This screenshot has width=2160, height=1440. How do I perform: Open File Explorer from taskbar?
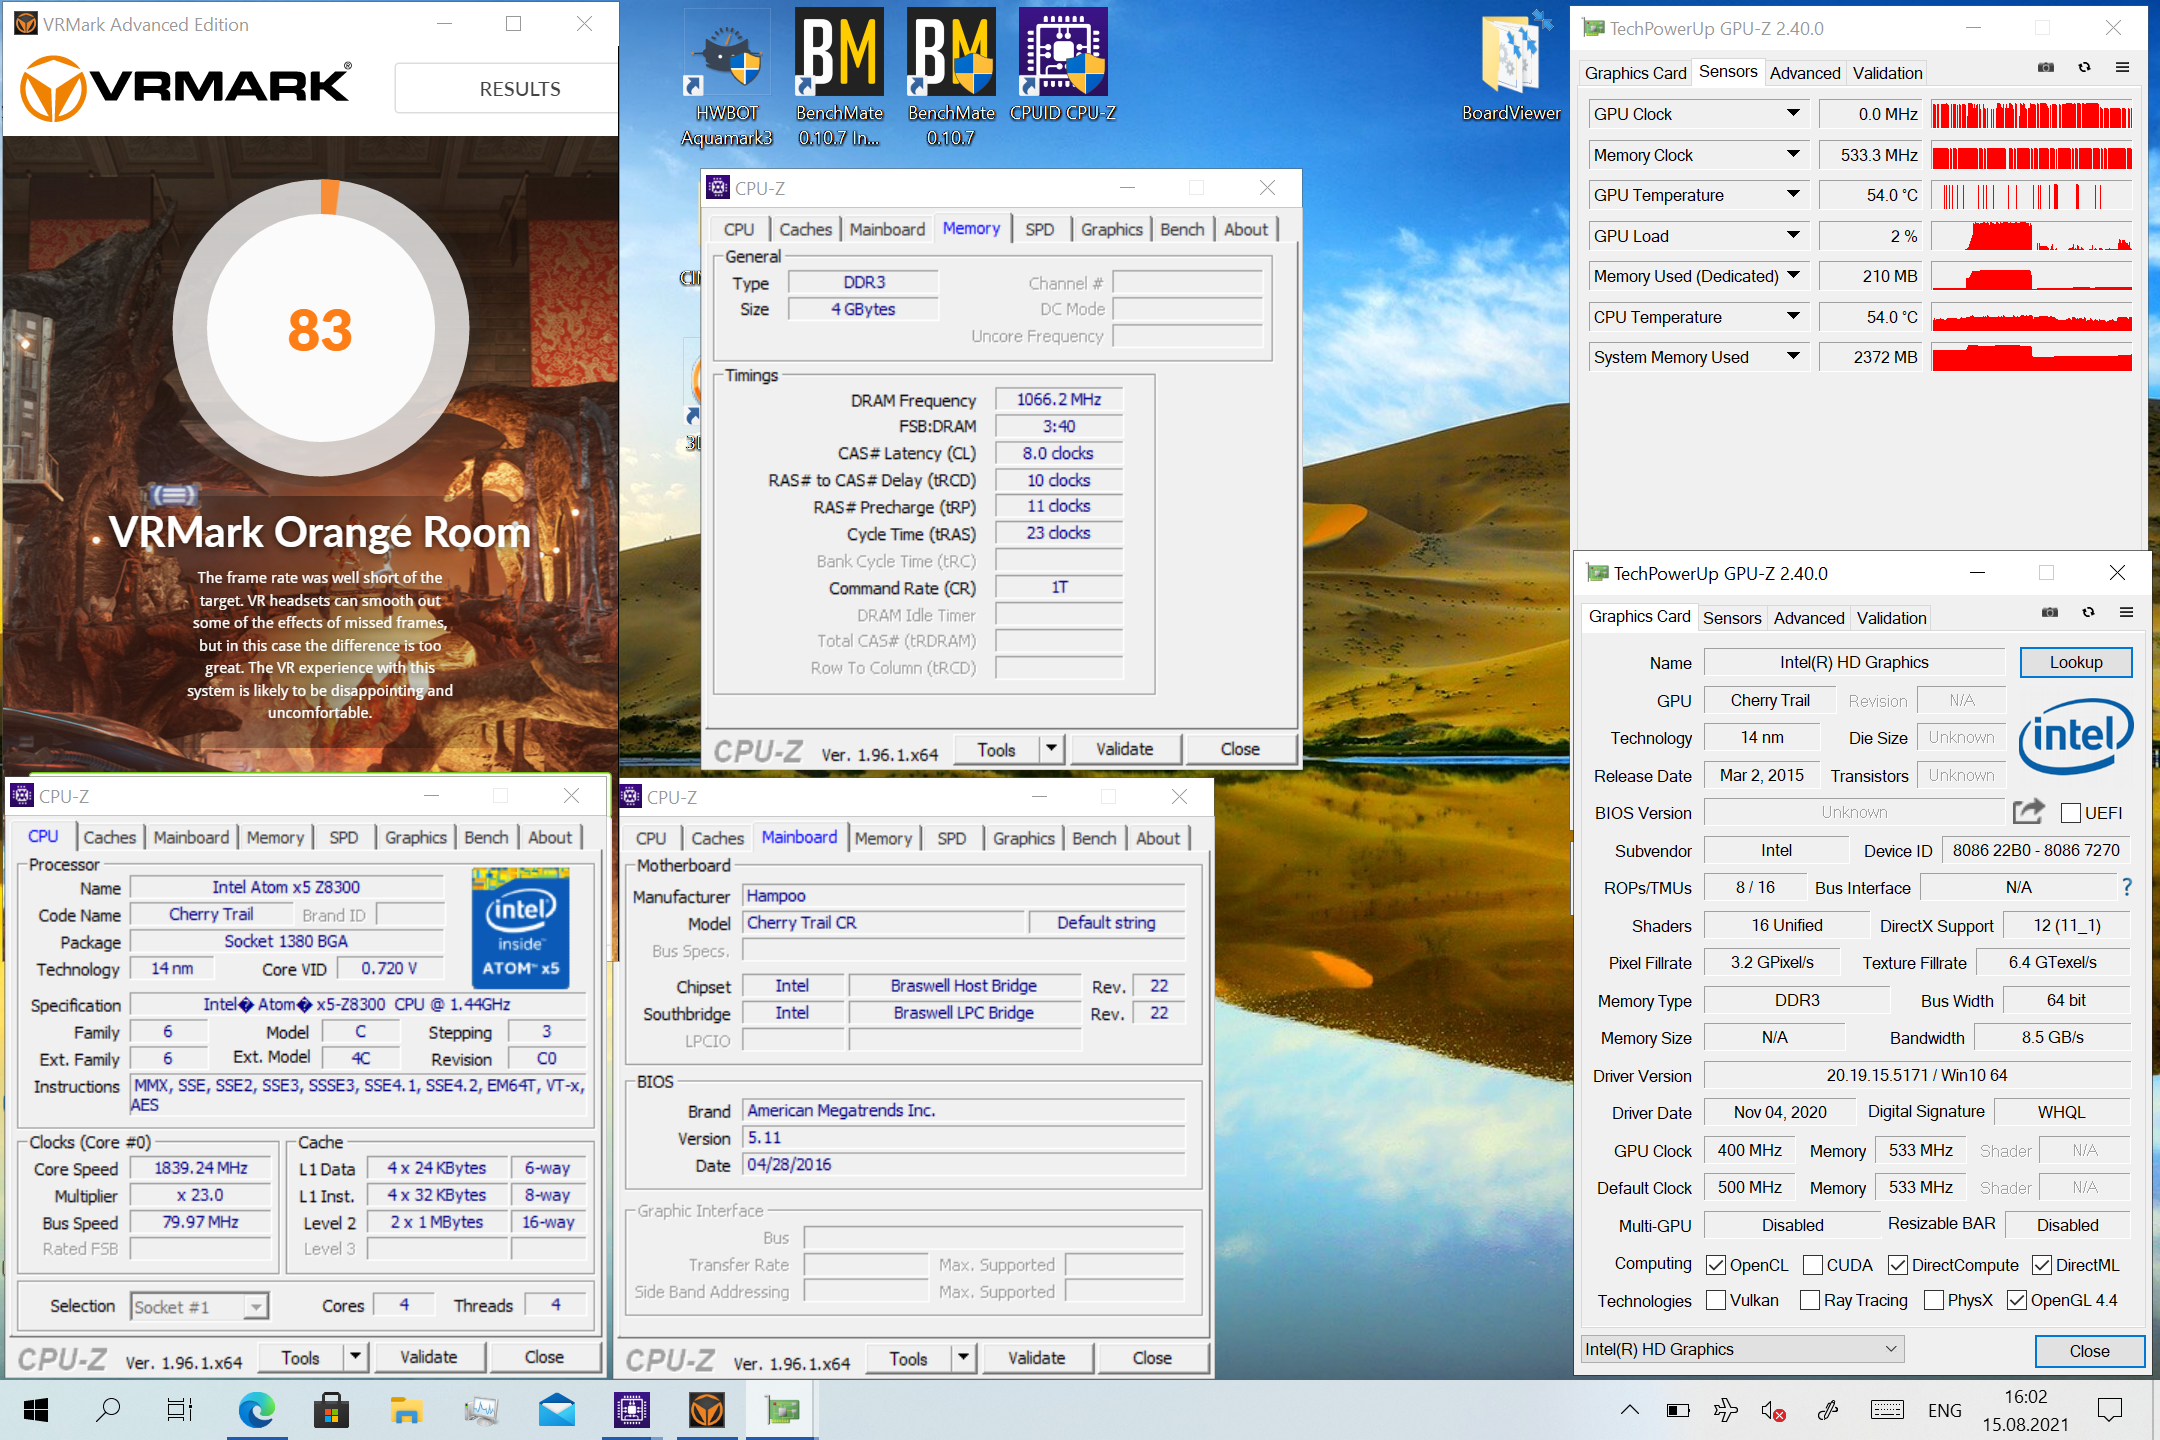(406, 1410)
